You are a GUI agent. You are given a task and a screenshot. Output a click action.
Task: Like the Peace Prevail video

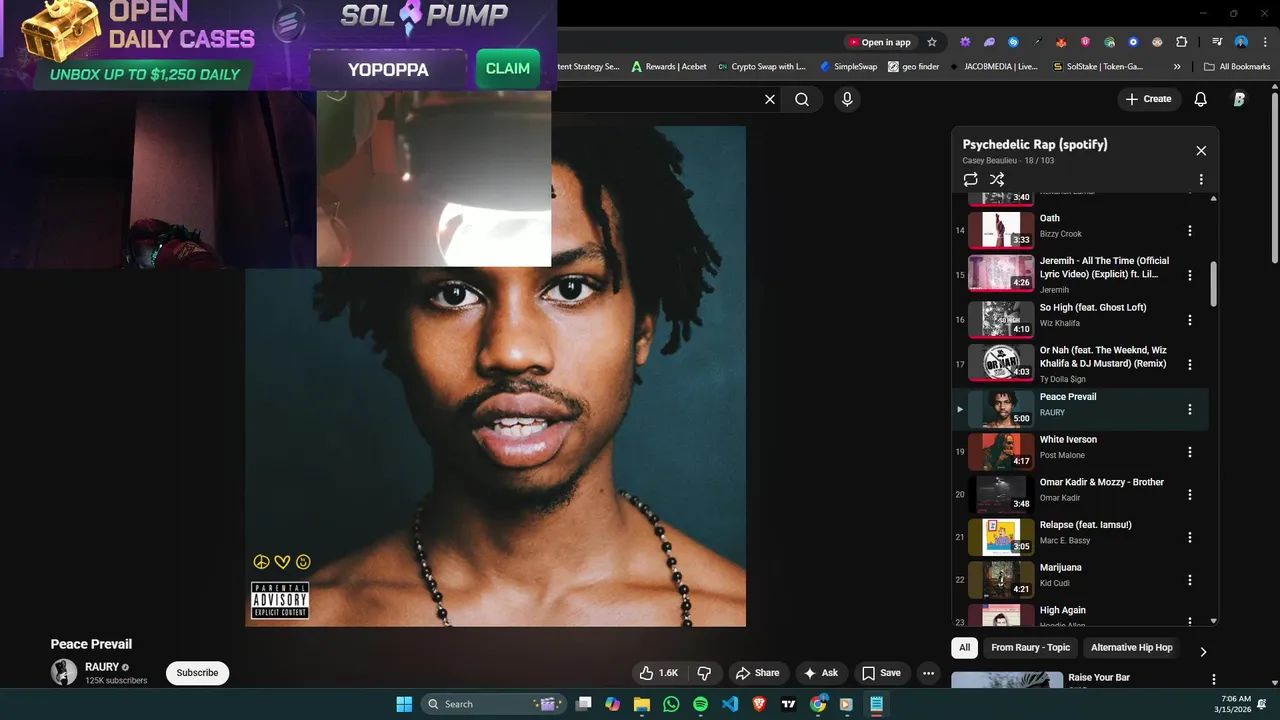[659, 673]
